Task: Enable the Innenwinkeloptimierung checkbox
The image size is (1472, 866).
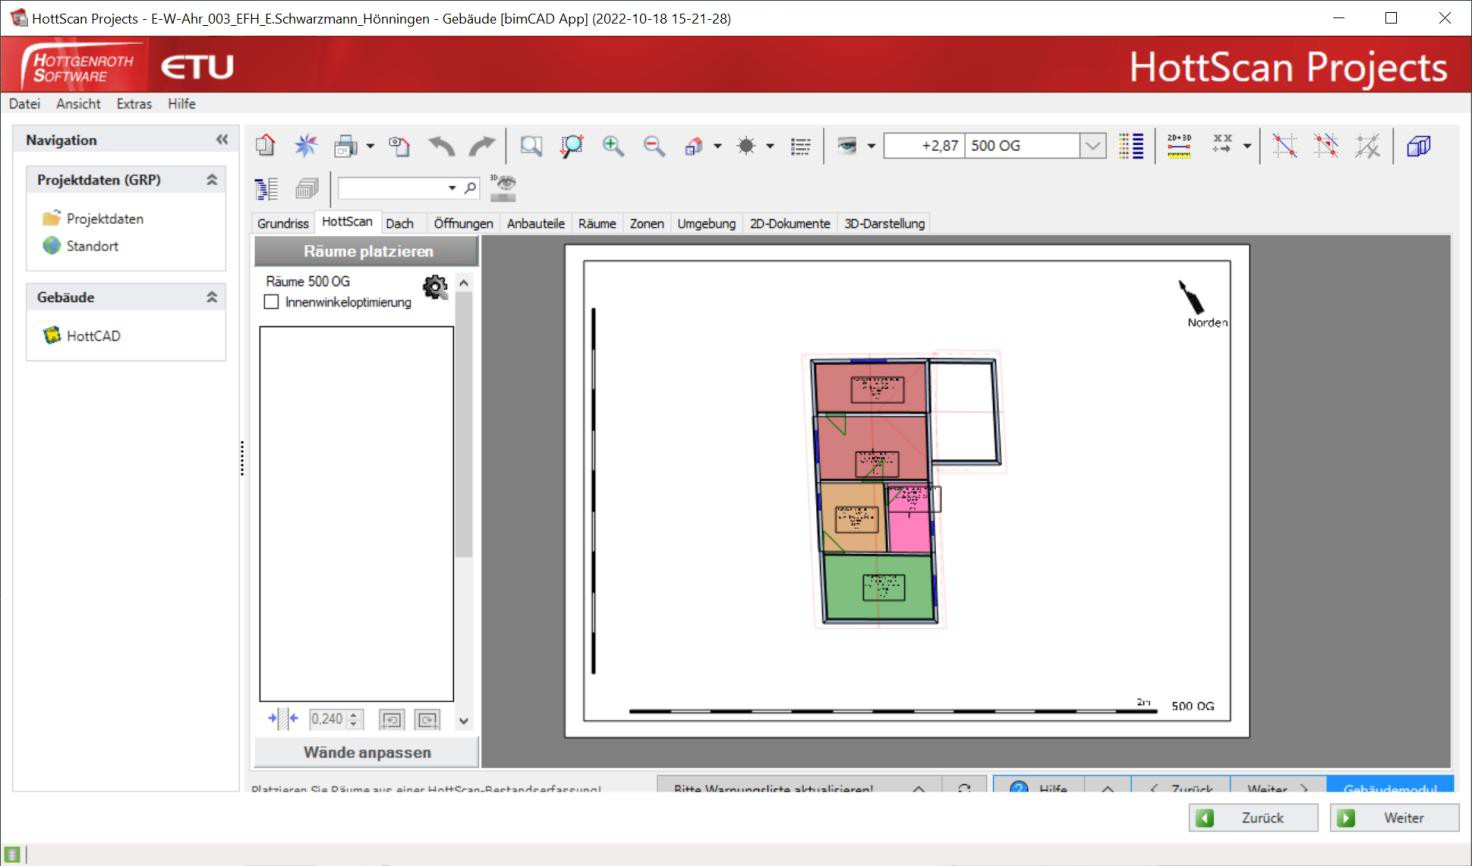Action: click(x=271, y=302)
